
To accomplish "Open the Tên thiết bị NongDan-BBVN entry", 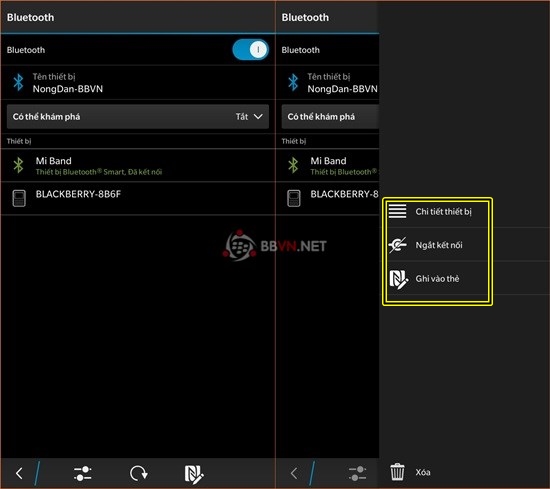I will [138, 83].
